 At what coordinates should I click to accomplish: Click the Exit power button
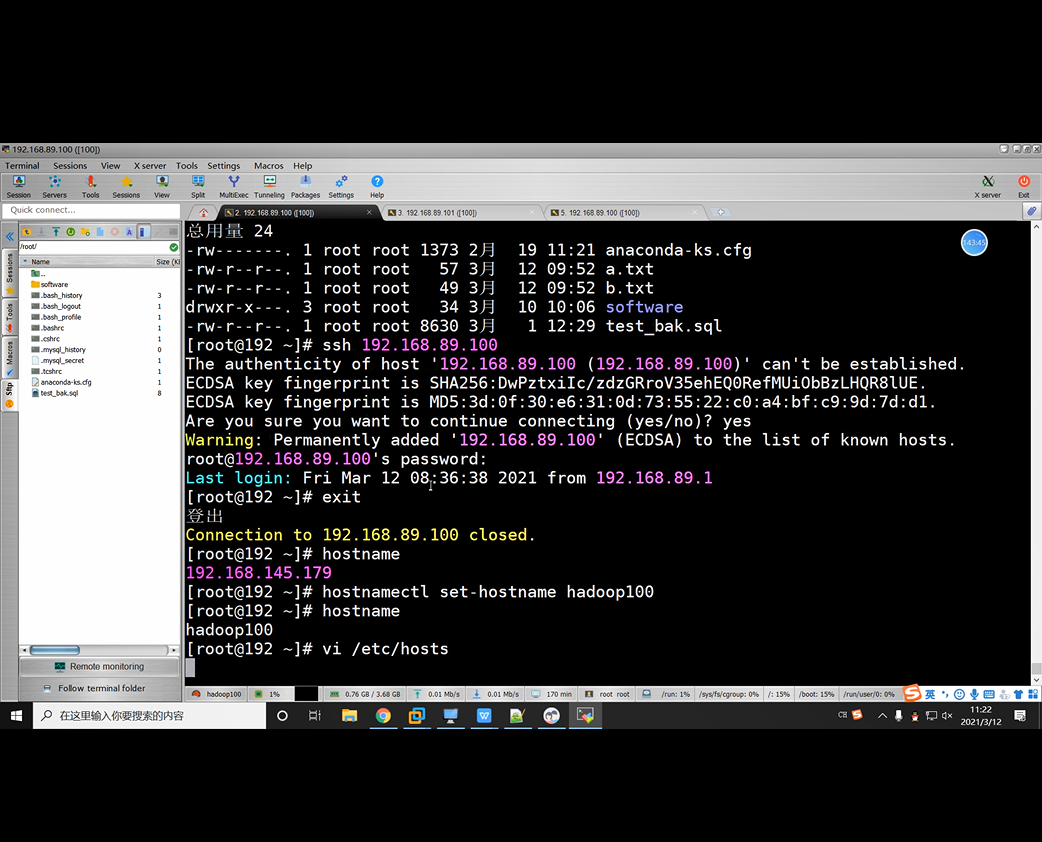1023,186
